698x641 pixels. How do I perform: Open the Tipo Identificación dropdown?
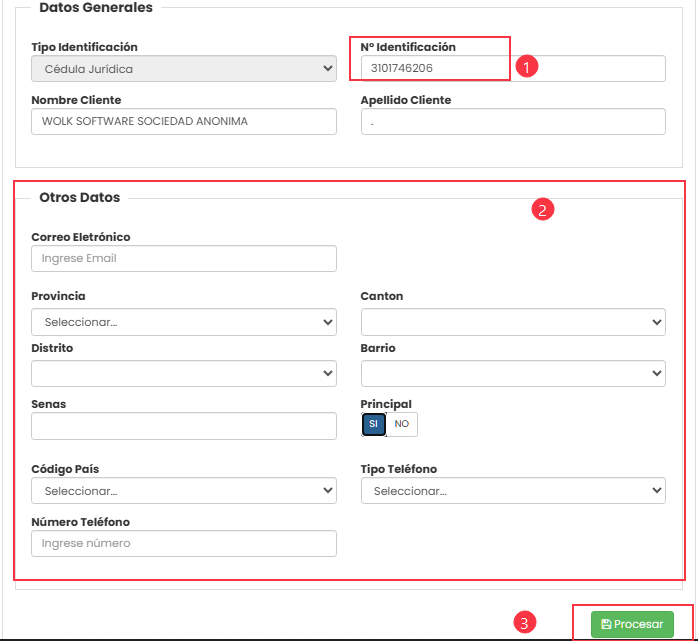184,69
